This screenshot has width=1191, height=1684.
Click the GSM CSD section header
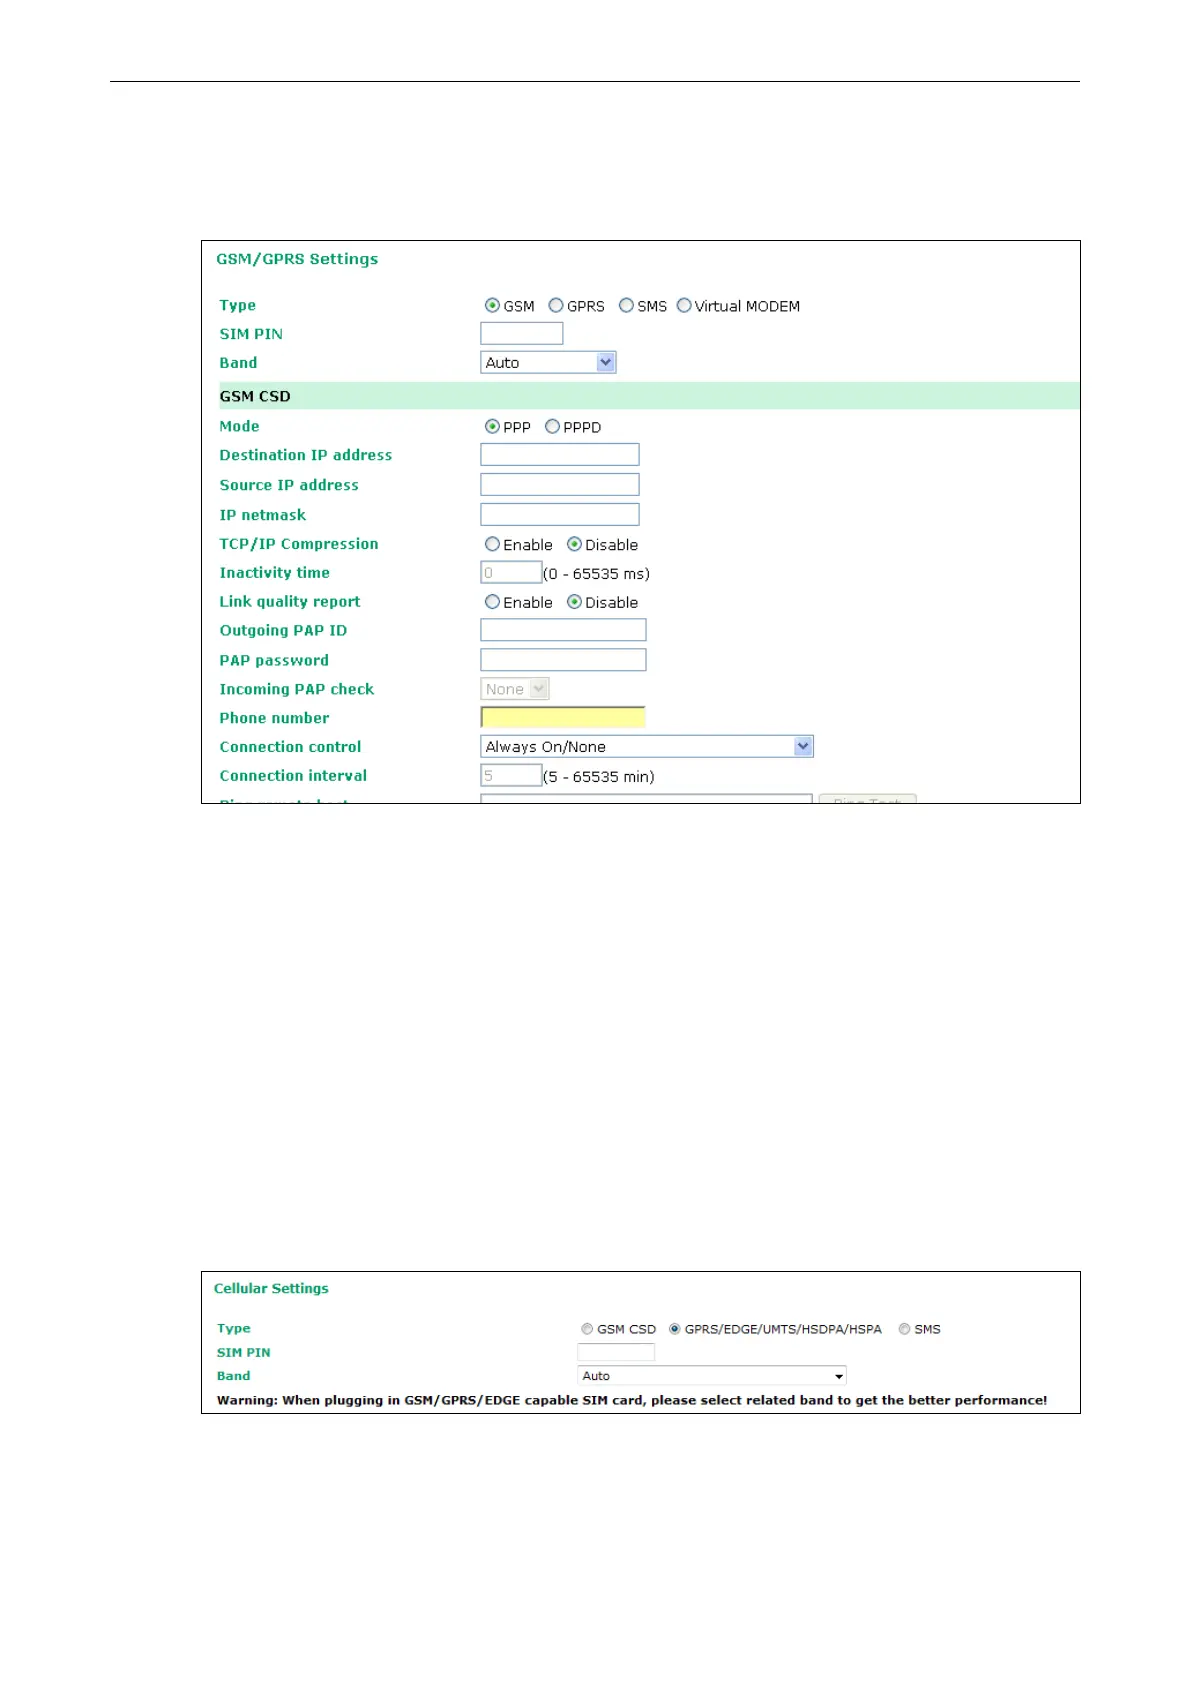coord(649,396)
